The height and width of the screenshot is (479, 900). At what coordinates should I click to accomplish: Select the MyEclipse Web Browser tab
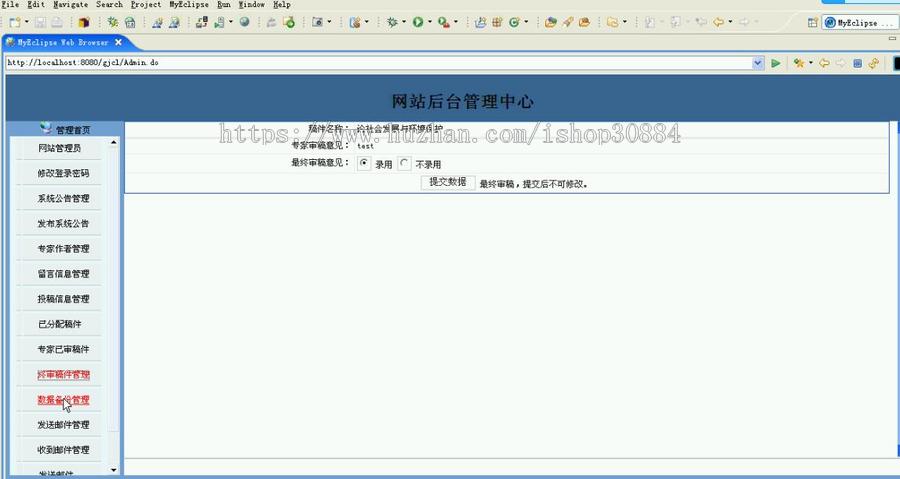pyautogui.click(x=62, y=42)
